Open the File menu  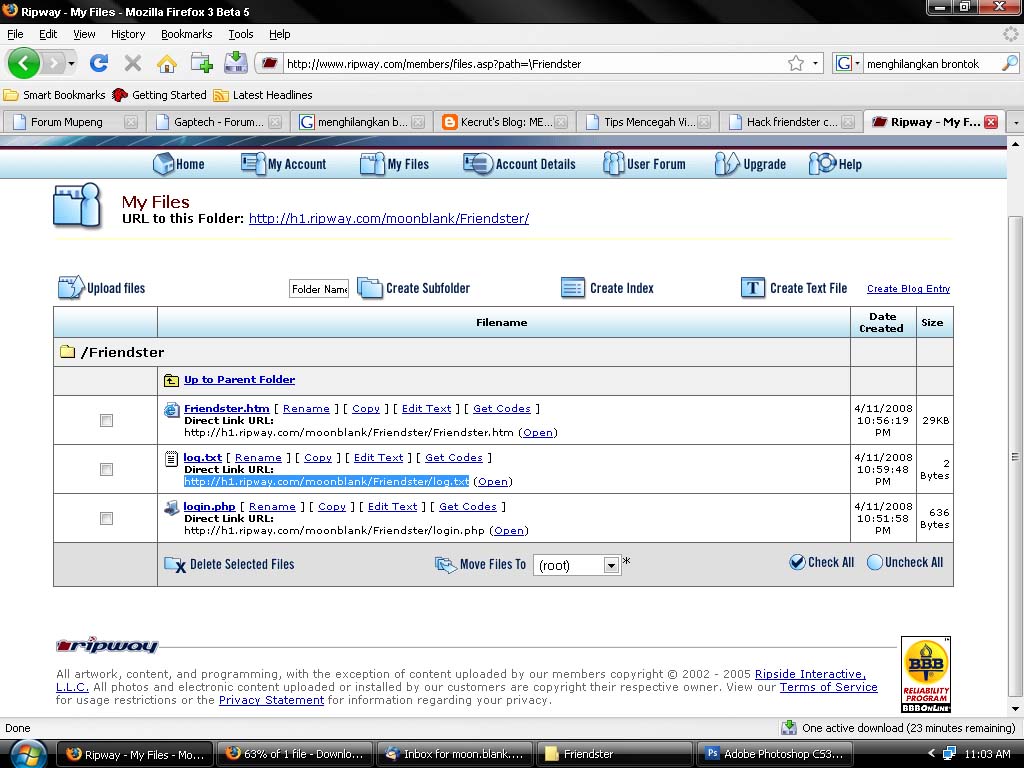(15, 34)
